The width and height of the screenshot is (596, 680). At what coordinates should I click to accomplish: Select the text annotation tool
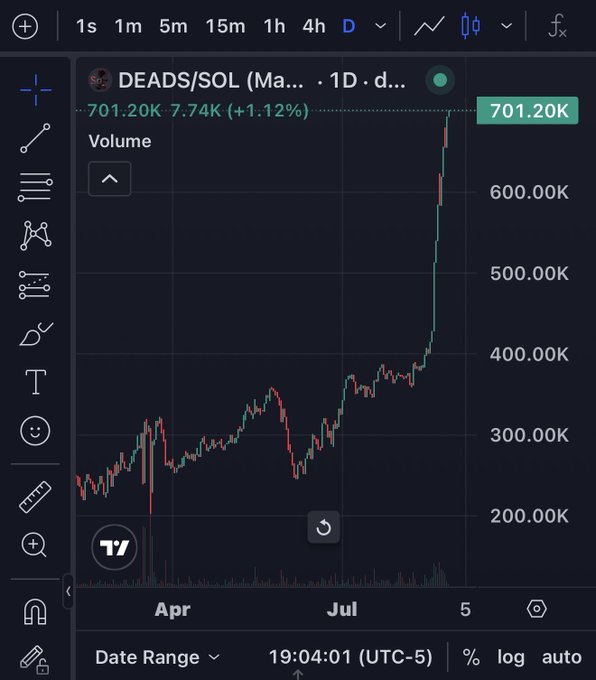(x=36, y=382)
